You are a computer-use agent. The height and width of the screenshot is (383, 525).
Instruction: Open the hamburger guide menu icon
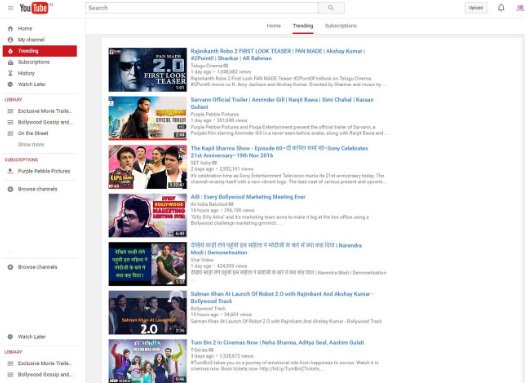11,8
